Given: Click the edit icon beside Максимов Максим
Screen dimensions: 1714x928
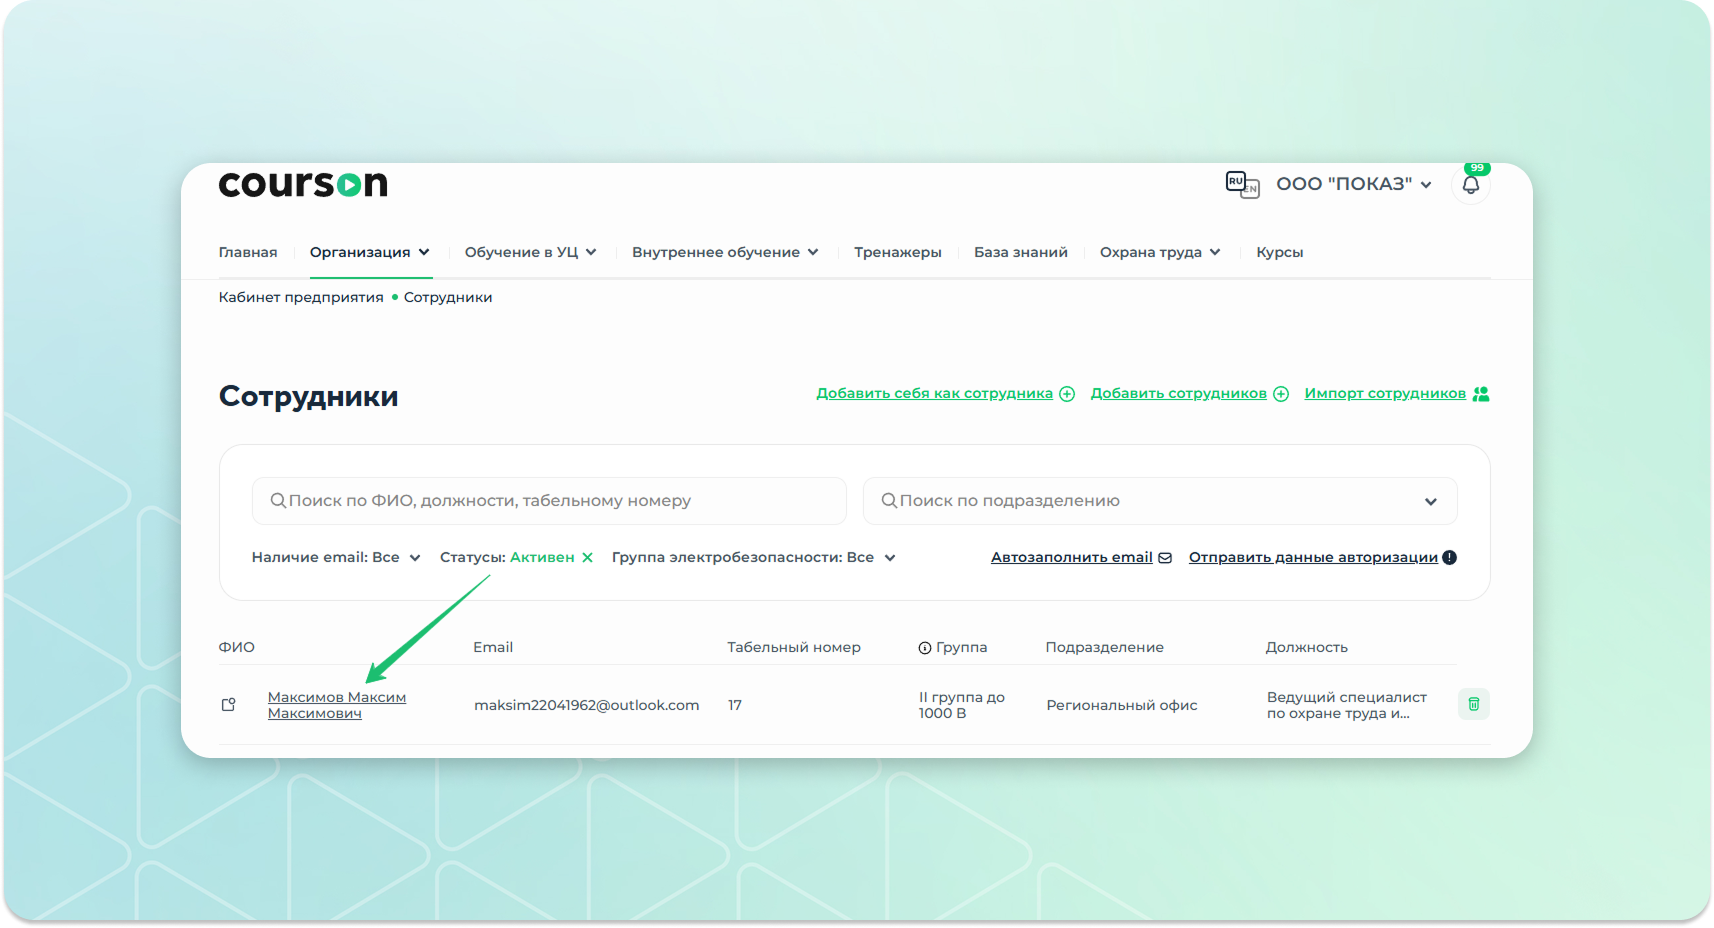Looking at the screenshot, I should (x=229, y=705).
